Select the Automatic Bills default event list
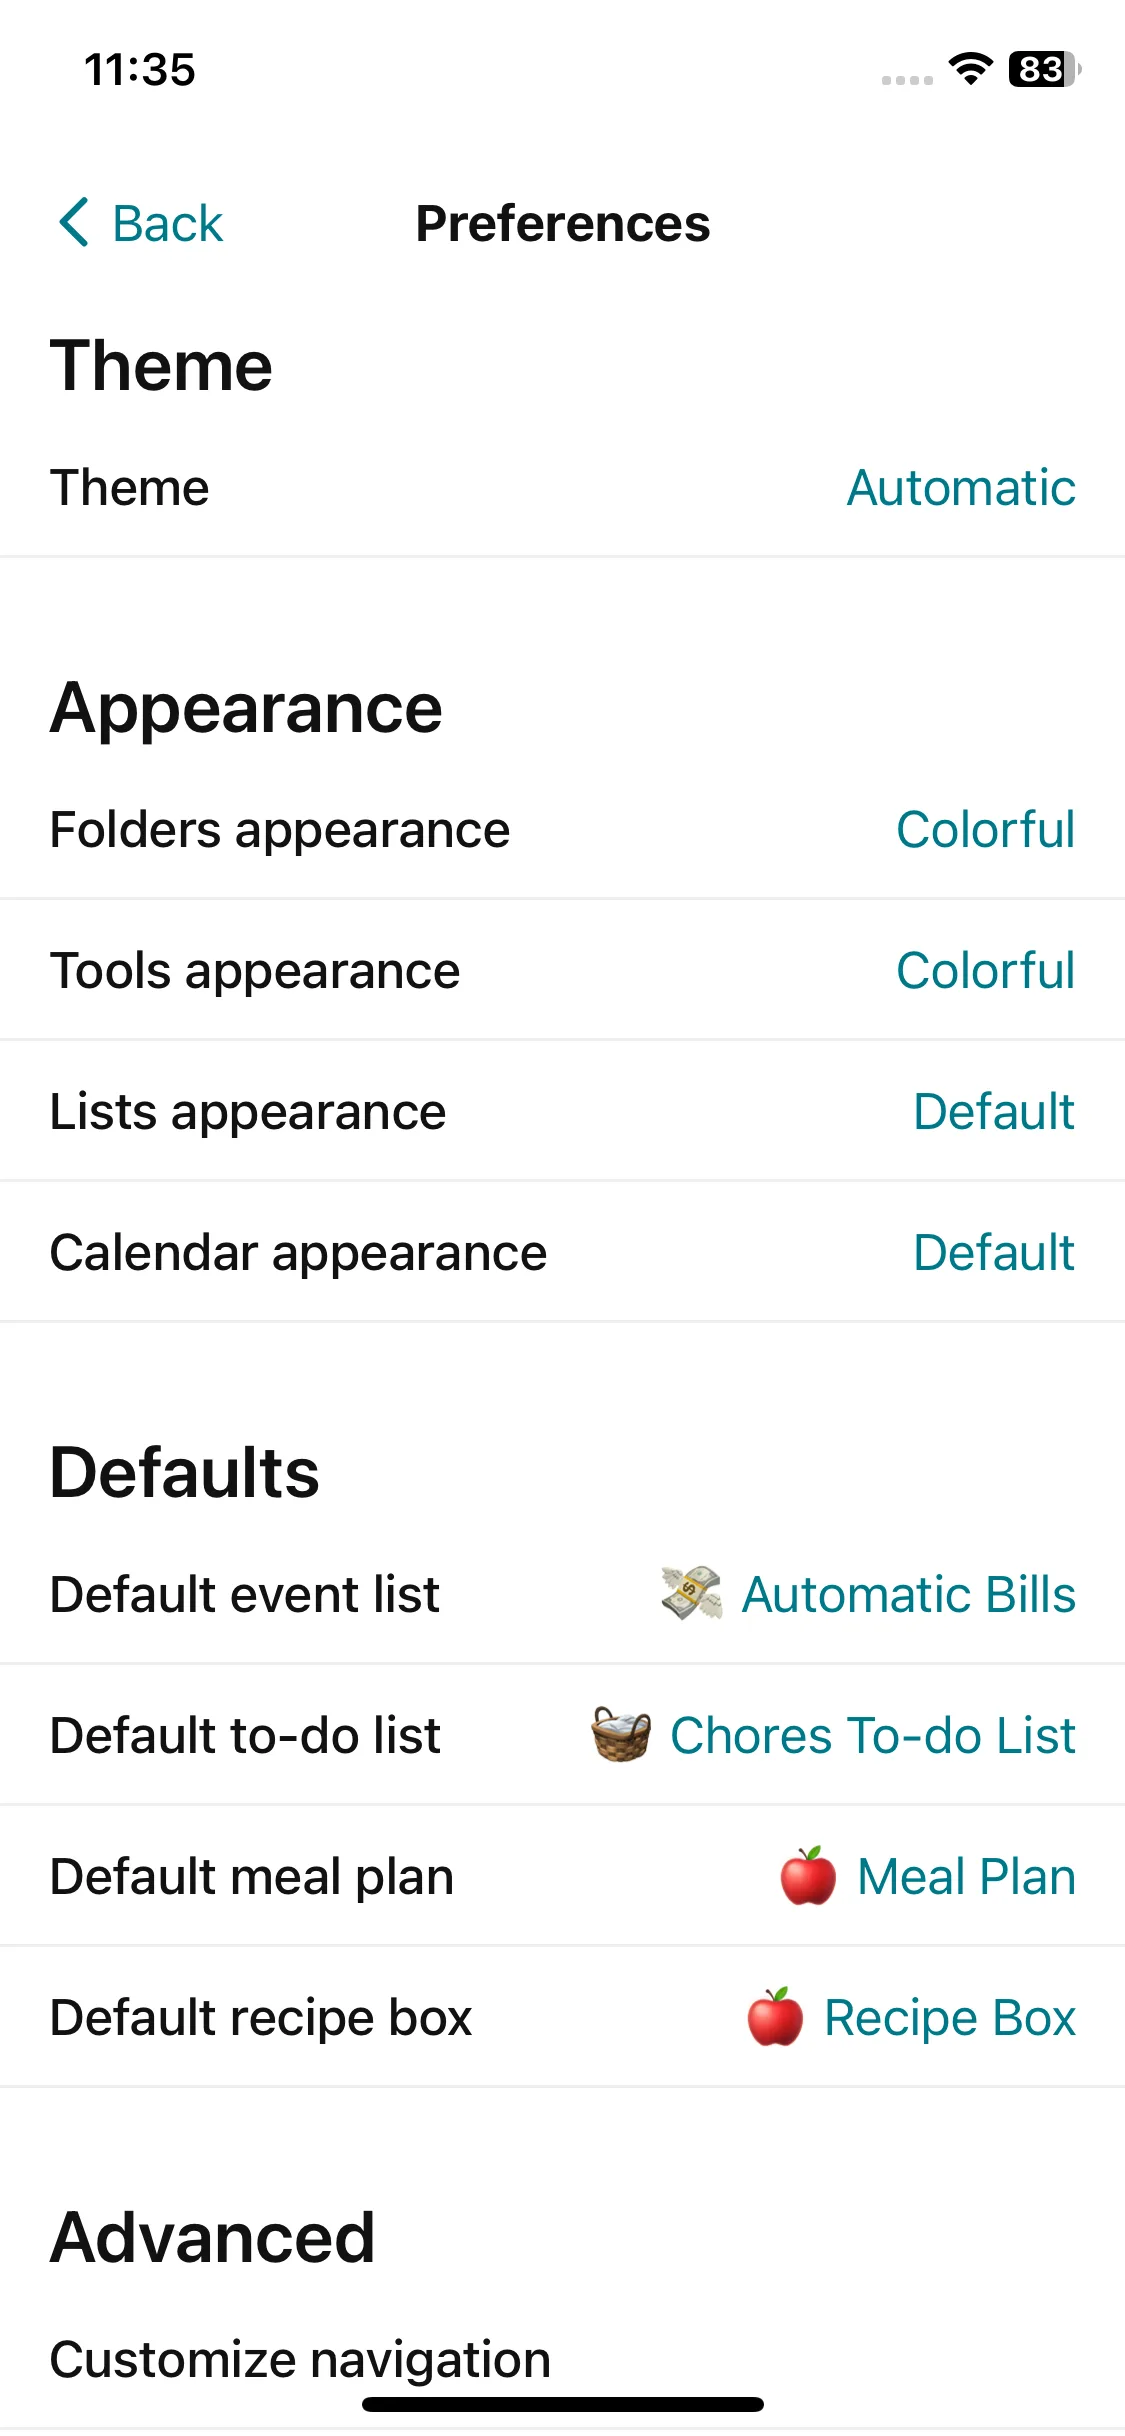The width and height of the screenshot is (1125, 2436). pos(908,1594)
